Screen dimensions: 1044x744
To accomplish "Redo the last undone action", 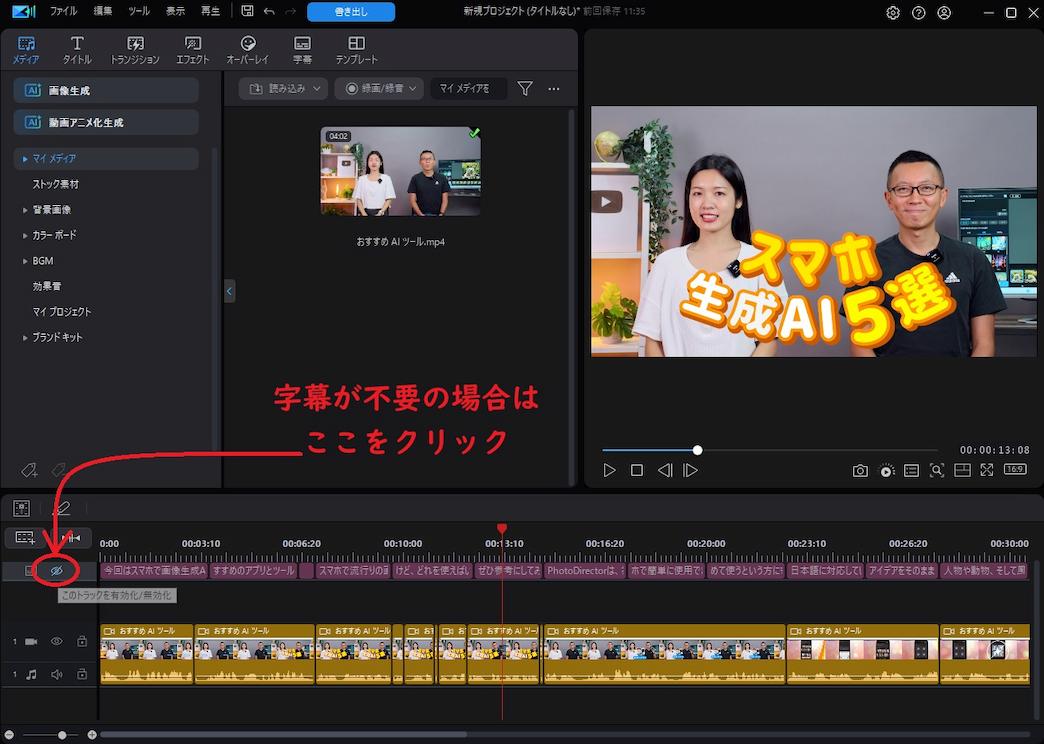I will (x=290, y=11).
